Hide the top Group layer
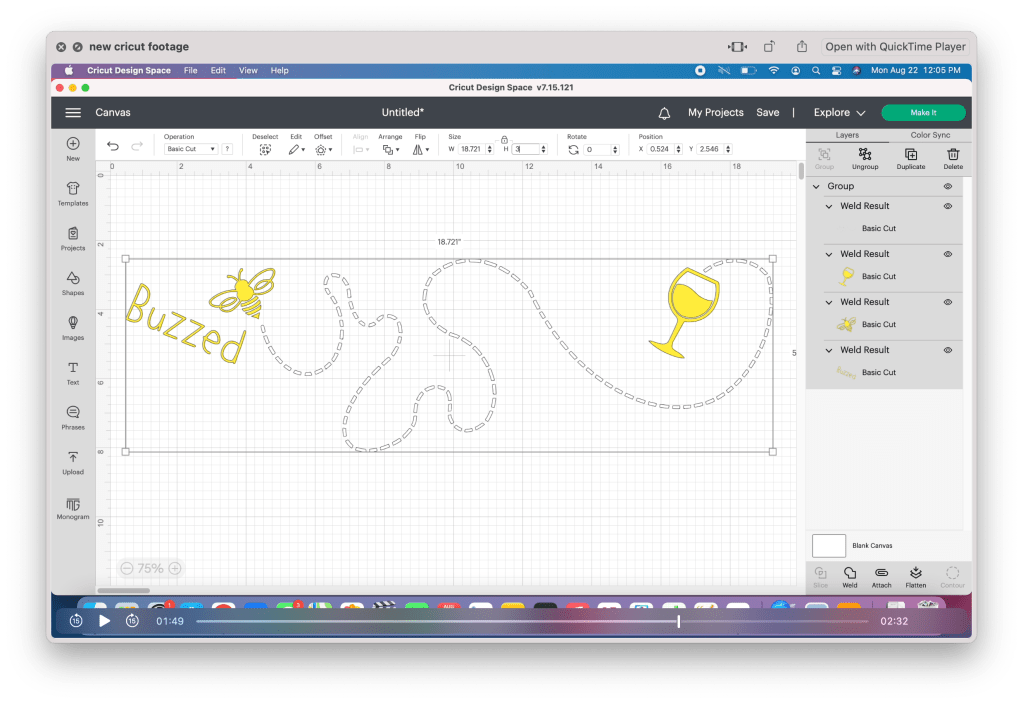 947,186
